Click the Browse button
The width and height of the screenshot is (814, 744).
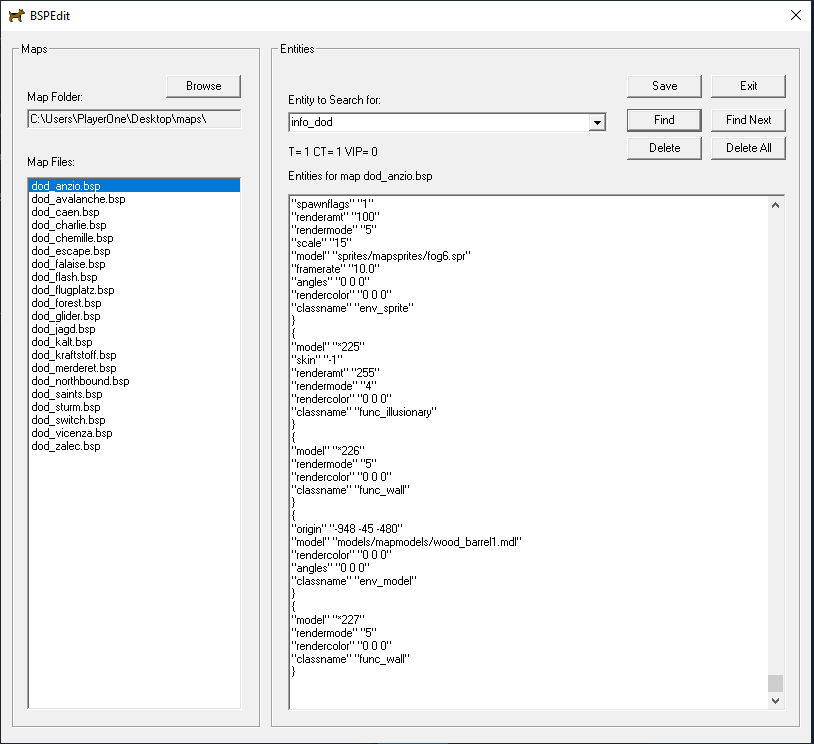tap(204, 86)
